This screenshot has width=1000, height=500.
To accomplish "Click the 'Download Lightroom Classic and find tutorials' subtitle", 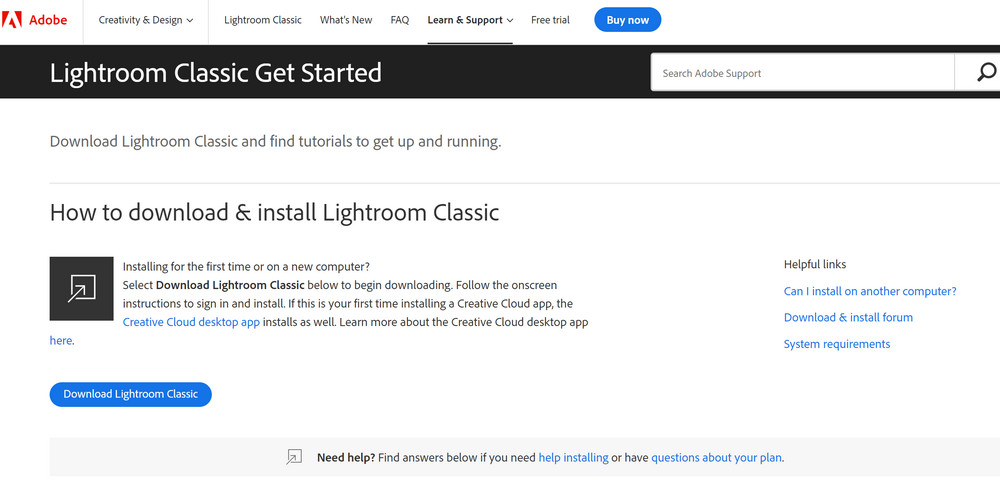I will tap(276, 141).
